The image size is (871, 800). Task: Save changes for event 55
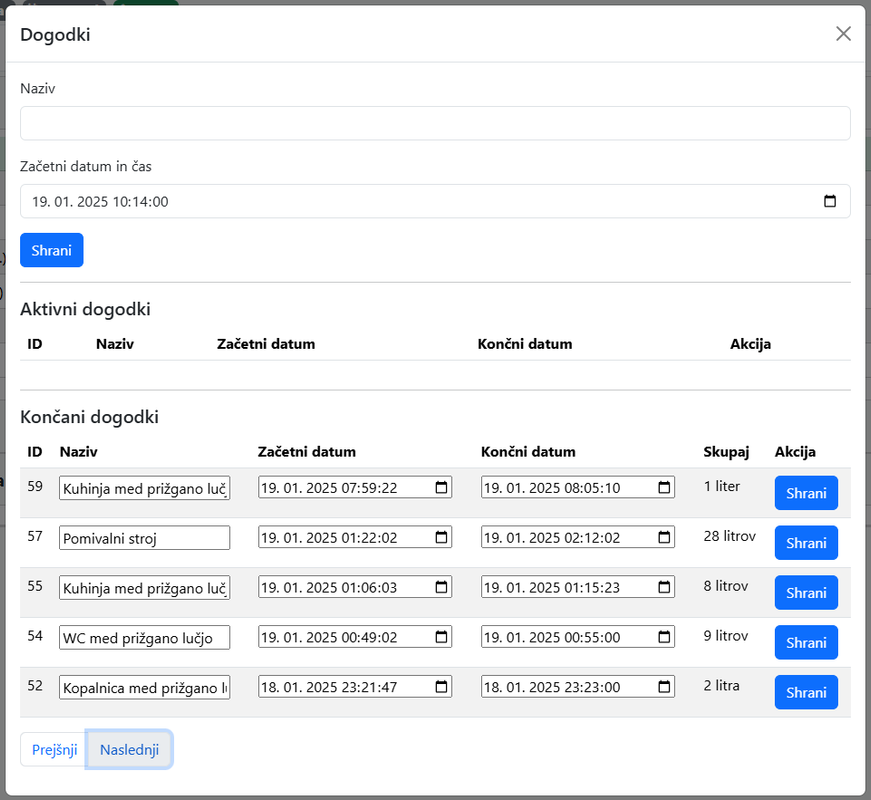(806, 593)
